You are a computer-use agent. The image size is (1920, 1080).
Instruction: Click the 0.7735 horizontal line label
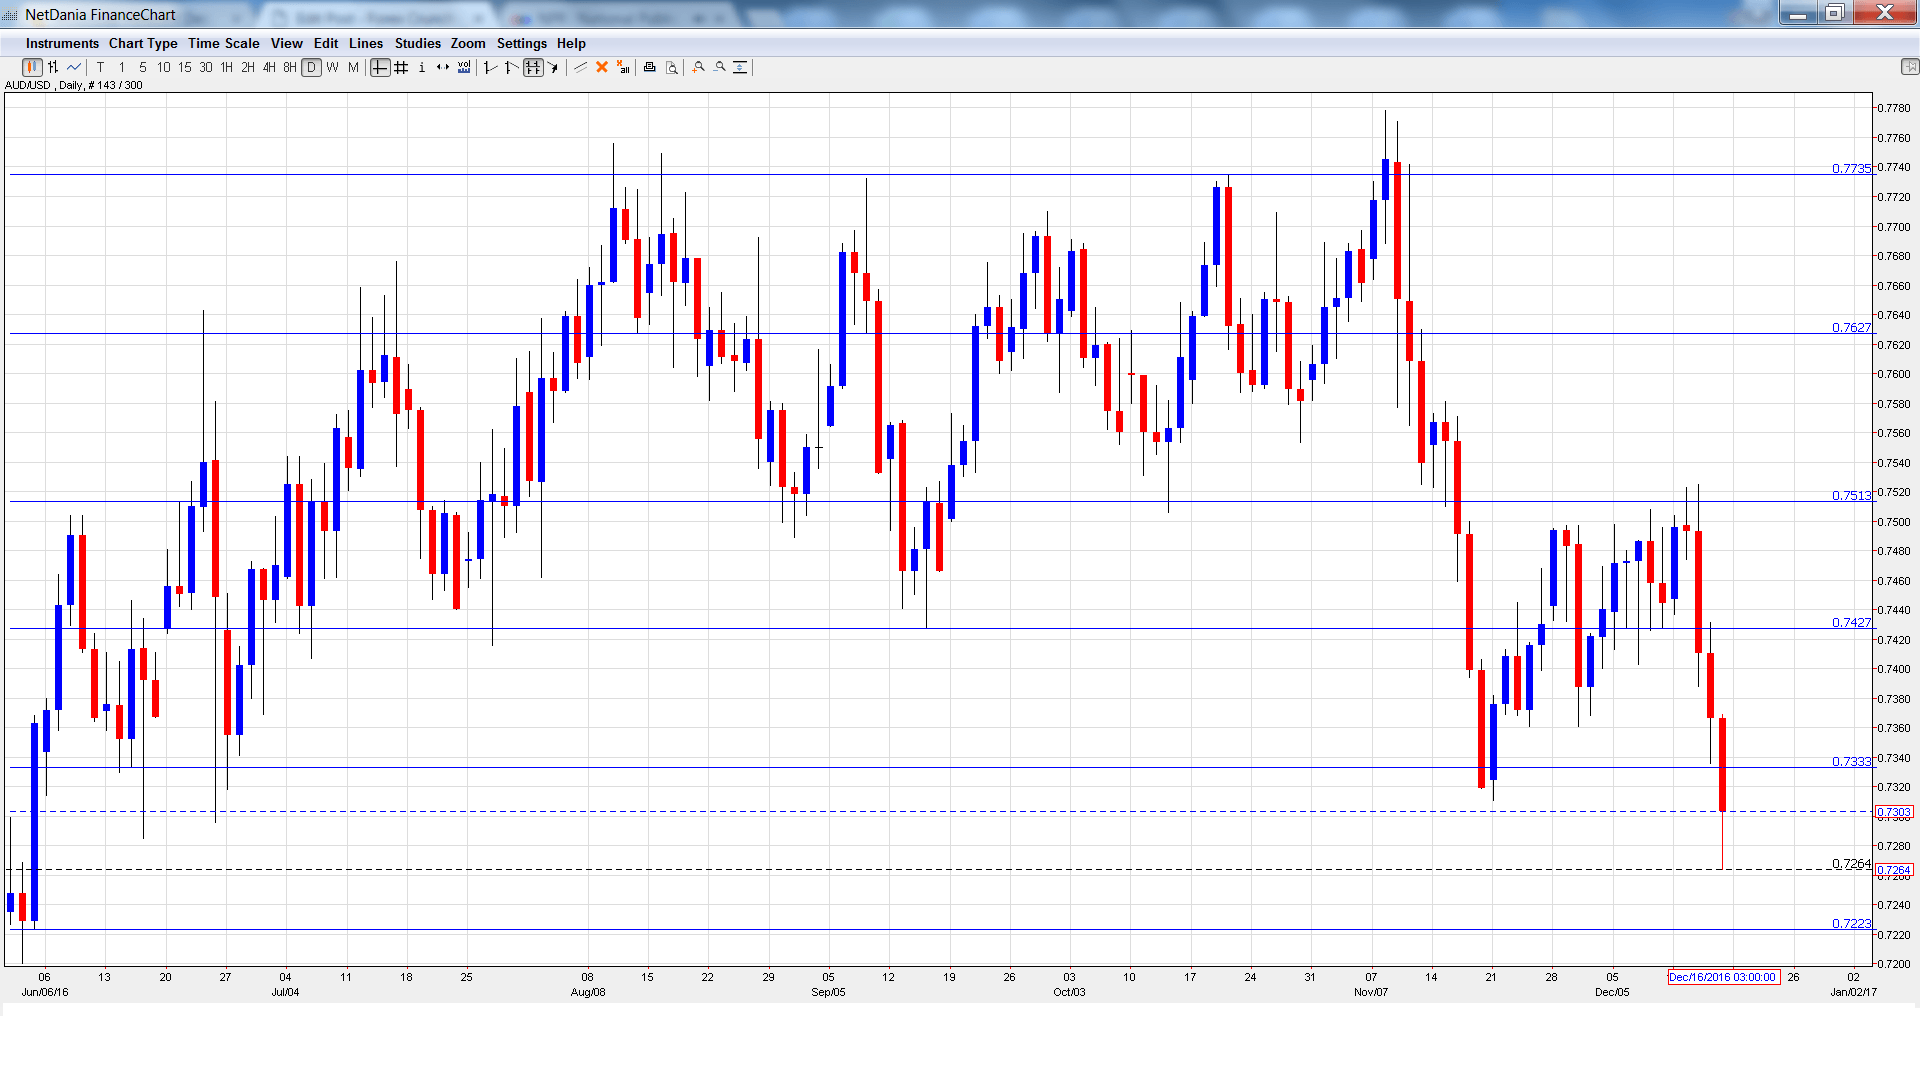coord(1850,168)
